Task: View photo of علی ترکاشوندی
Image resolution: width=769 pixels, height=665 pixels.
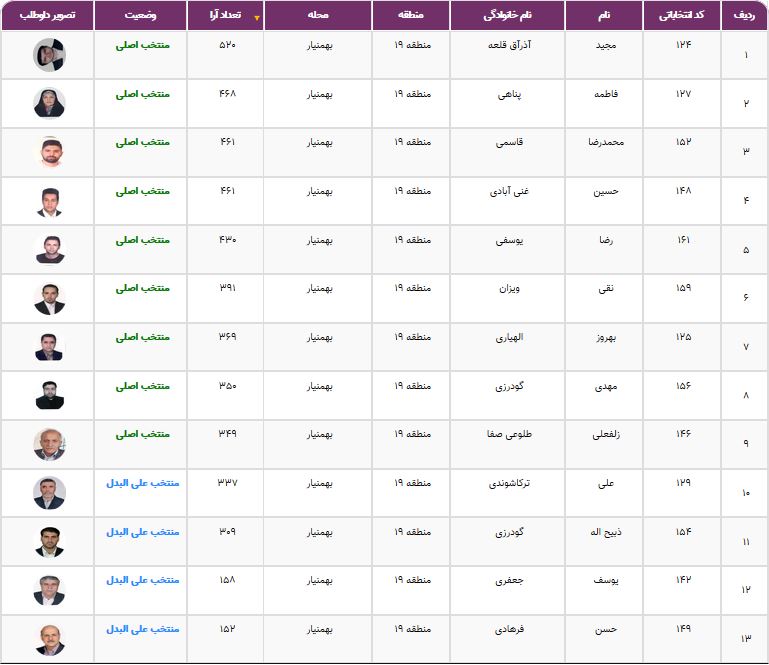Action: (x=49, y=493)
